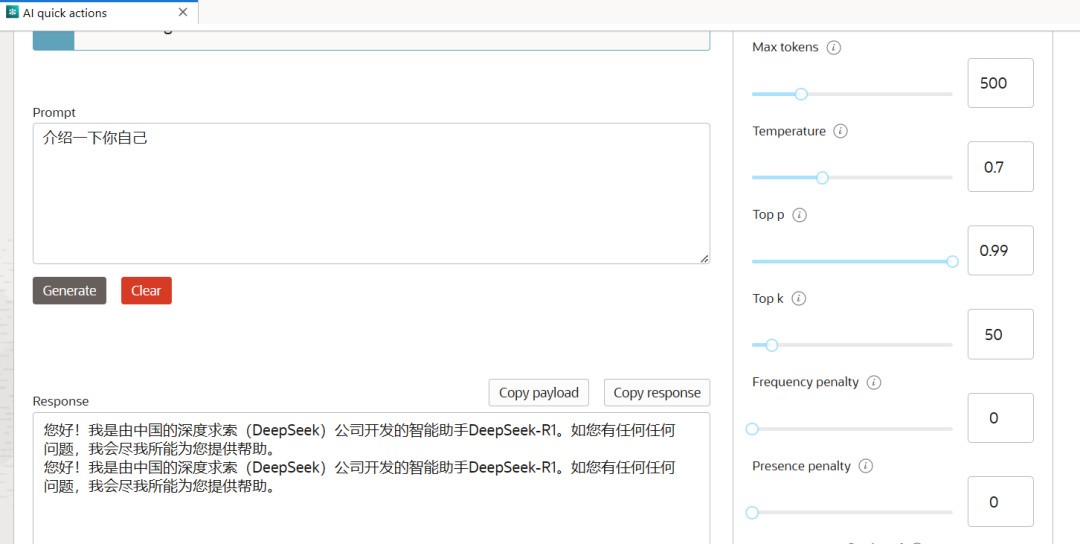
Task: Click inside the Response text area
Action: [371, 478]
